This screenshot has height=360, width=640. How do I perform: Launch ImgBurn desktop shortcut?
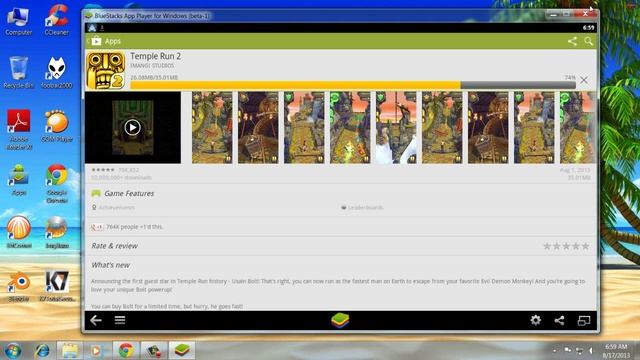point(57,232)
